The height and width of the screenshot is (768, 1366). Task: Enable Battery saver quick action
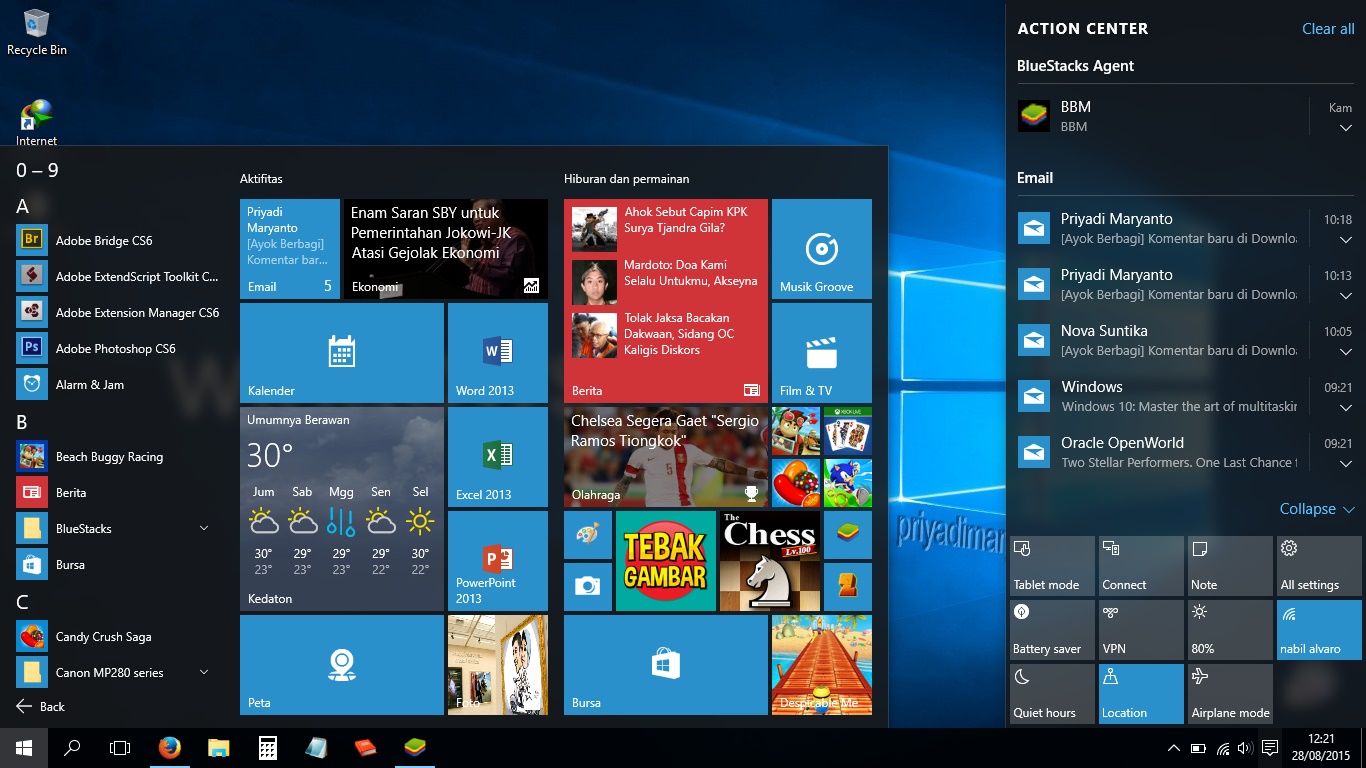click(1052, 630)
